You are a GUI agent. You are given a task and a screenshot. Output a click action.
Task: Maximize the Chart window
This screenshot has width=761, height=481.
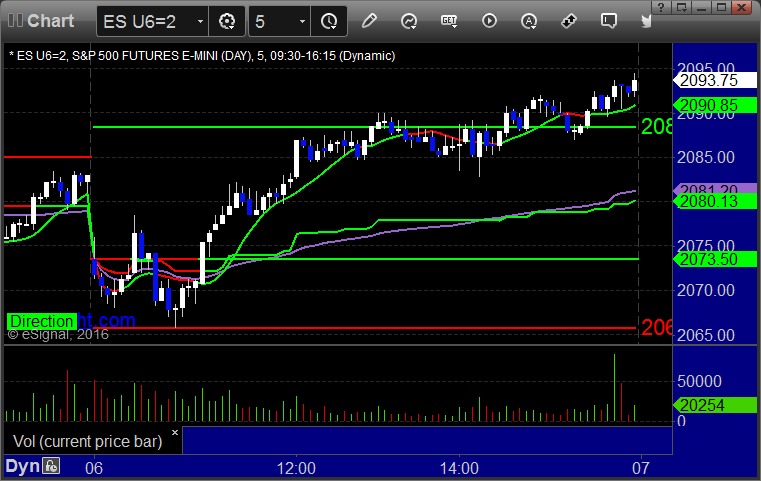pos(722,8)
